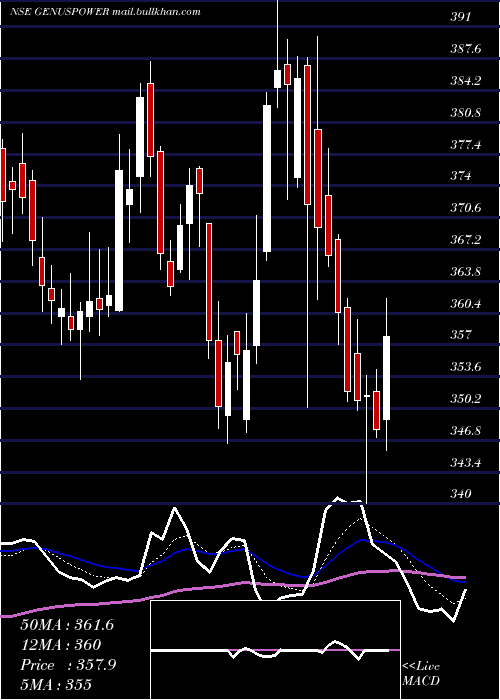The height and width of the screenshot is (700, 500).
Task: Select the 367.2 price axis label
Action: pyautogui.click(x=466, y=240)
